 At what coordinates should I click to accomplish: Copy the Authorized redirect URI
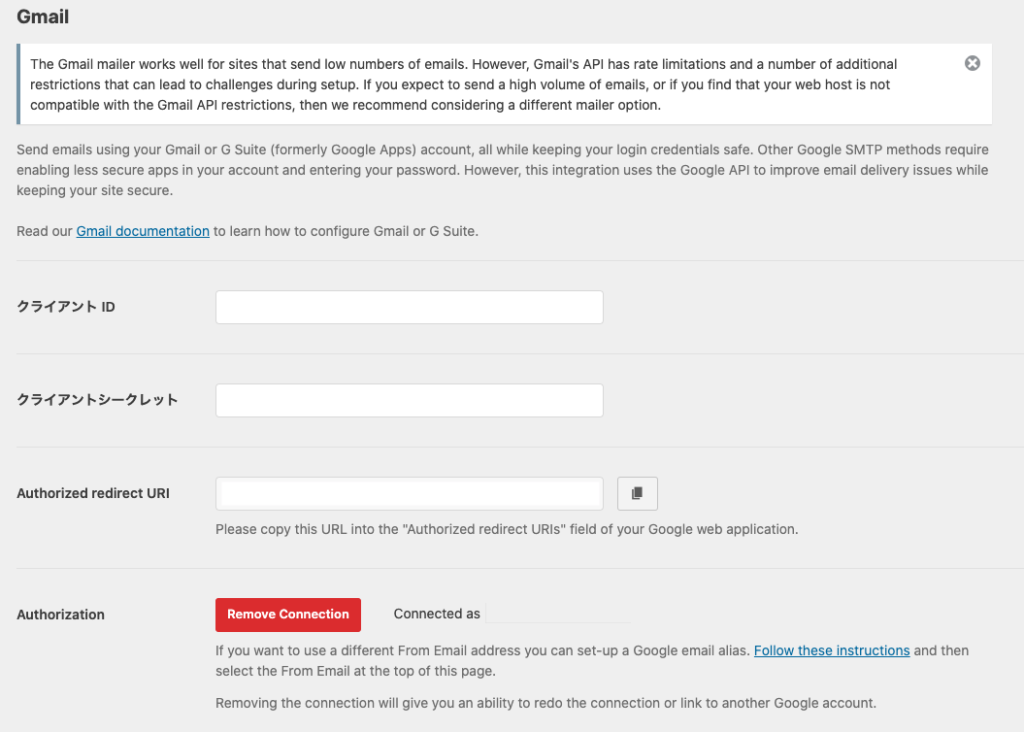tap(637, 493)
